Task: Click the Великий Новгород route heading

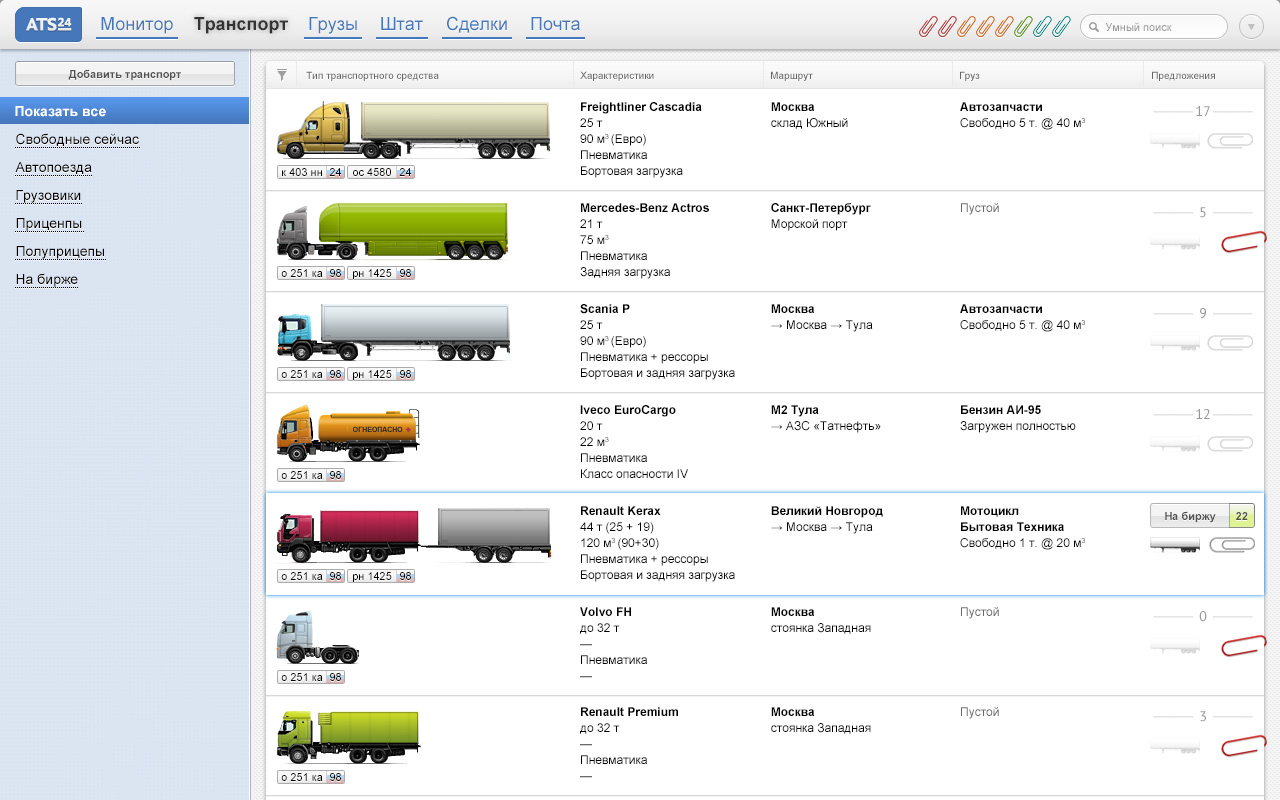Action: point(827,511)
